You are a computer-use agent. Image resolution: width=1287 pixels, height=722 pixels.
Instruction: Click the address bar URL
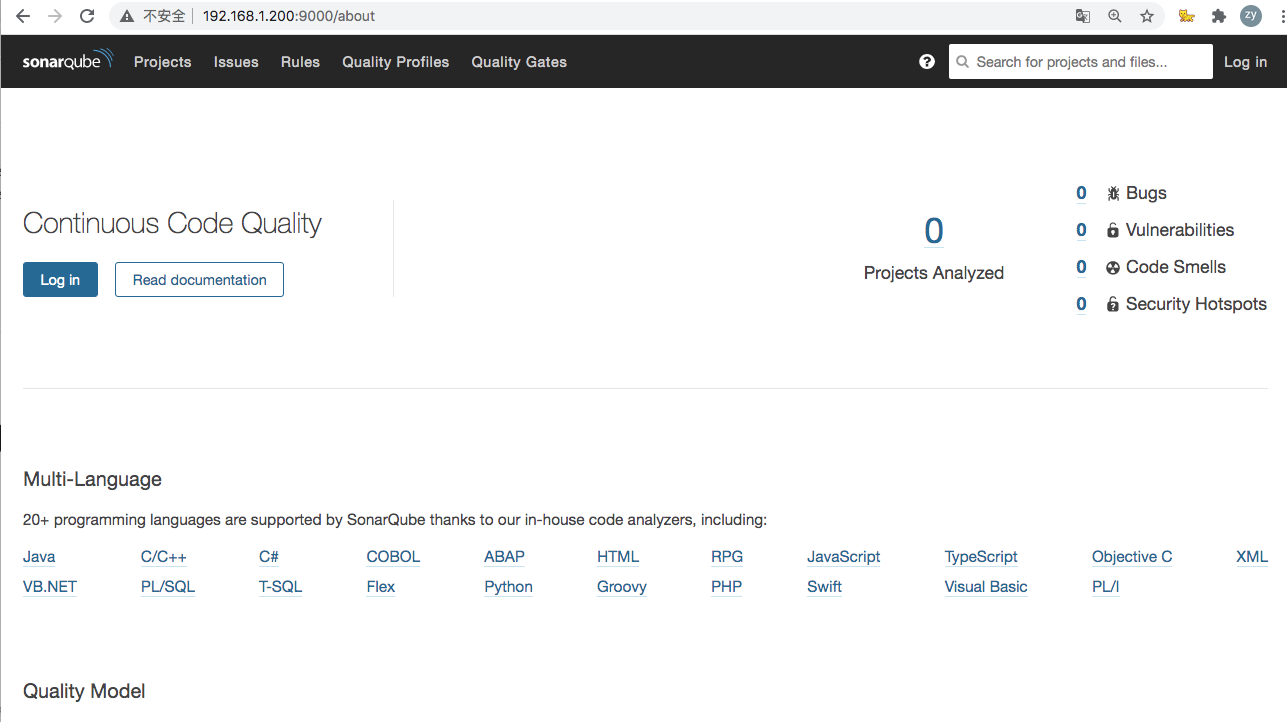coord(288,16)
